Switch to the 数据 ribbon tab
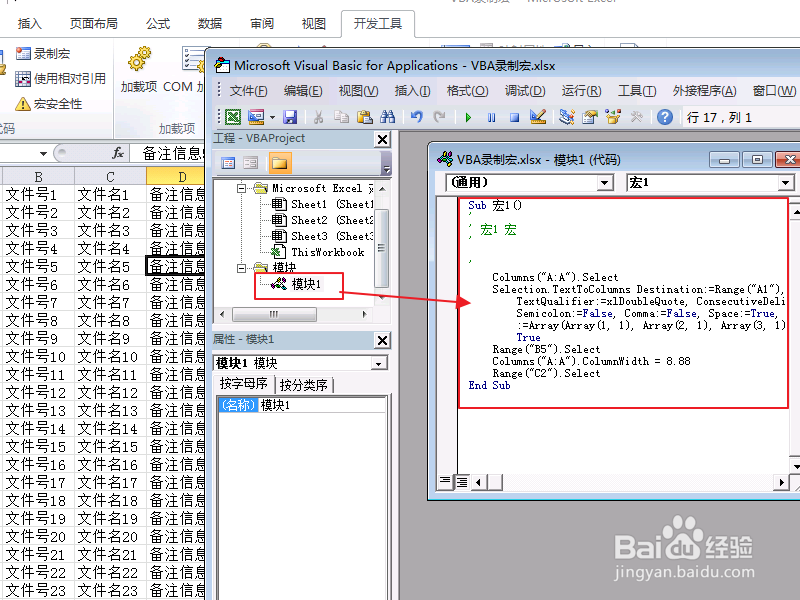 (210, 23)
